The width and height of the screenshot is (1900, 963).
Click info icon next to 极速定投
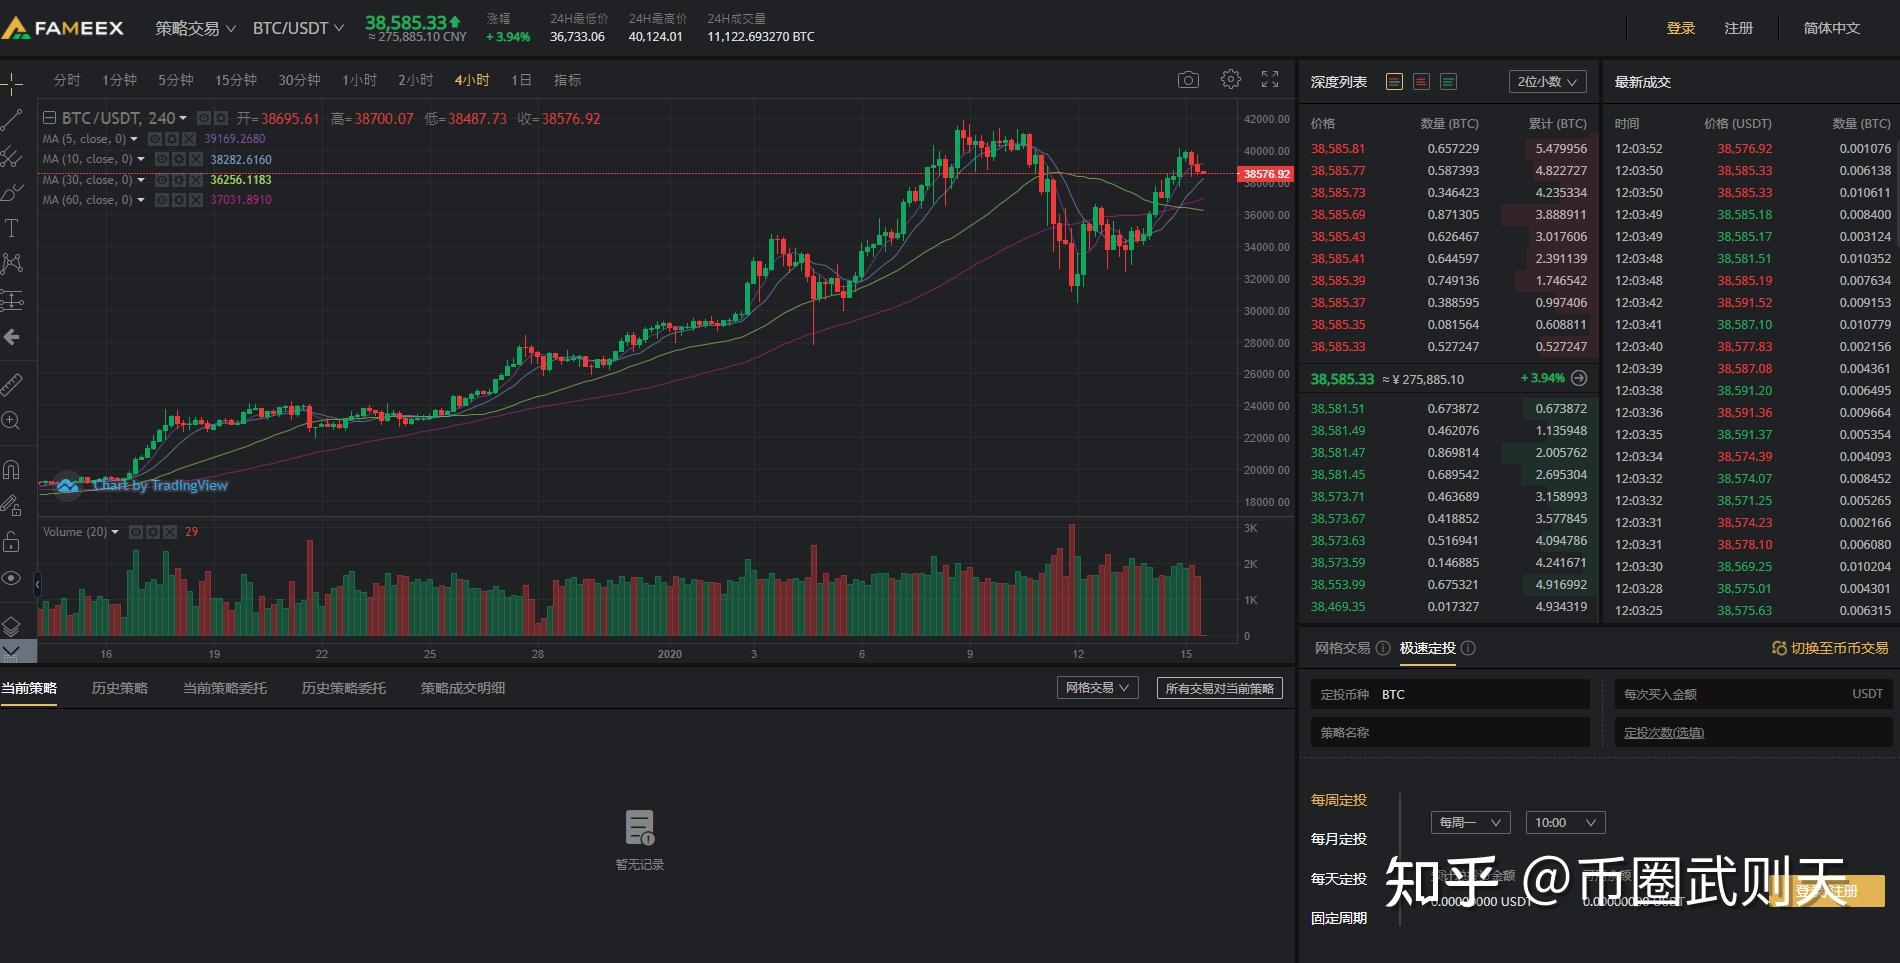(1468, 648)
